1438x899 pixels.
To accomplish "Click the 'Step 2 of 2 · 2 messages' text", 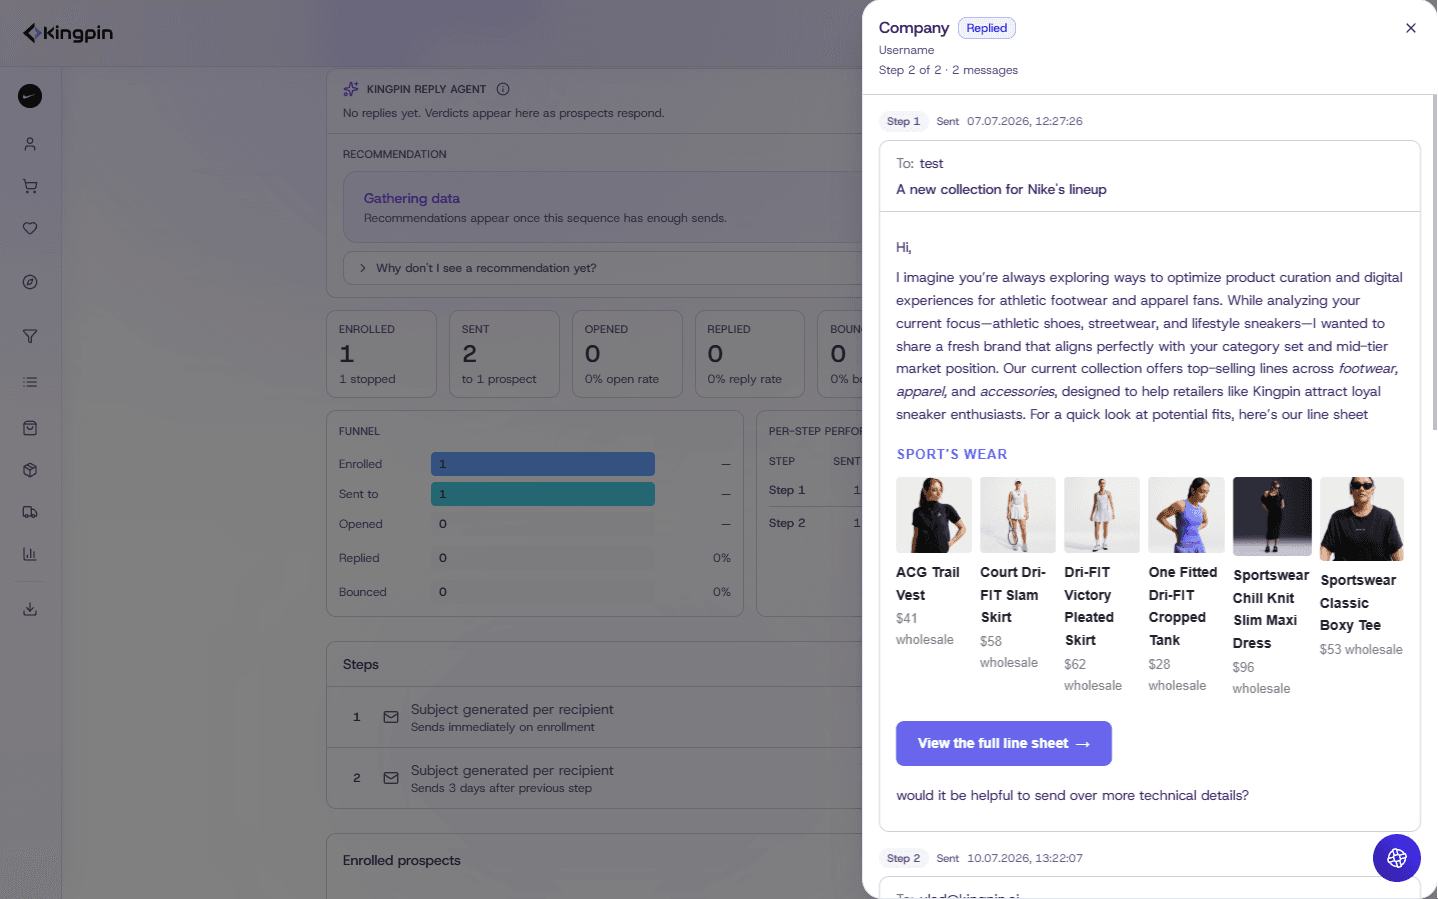I will point(948,70).
